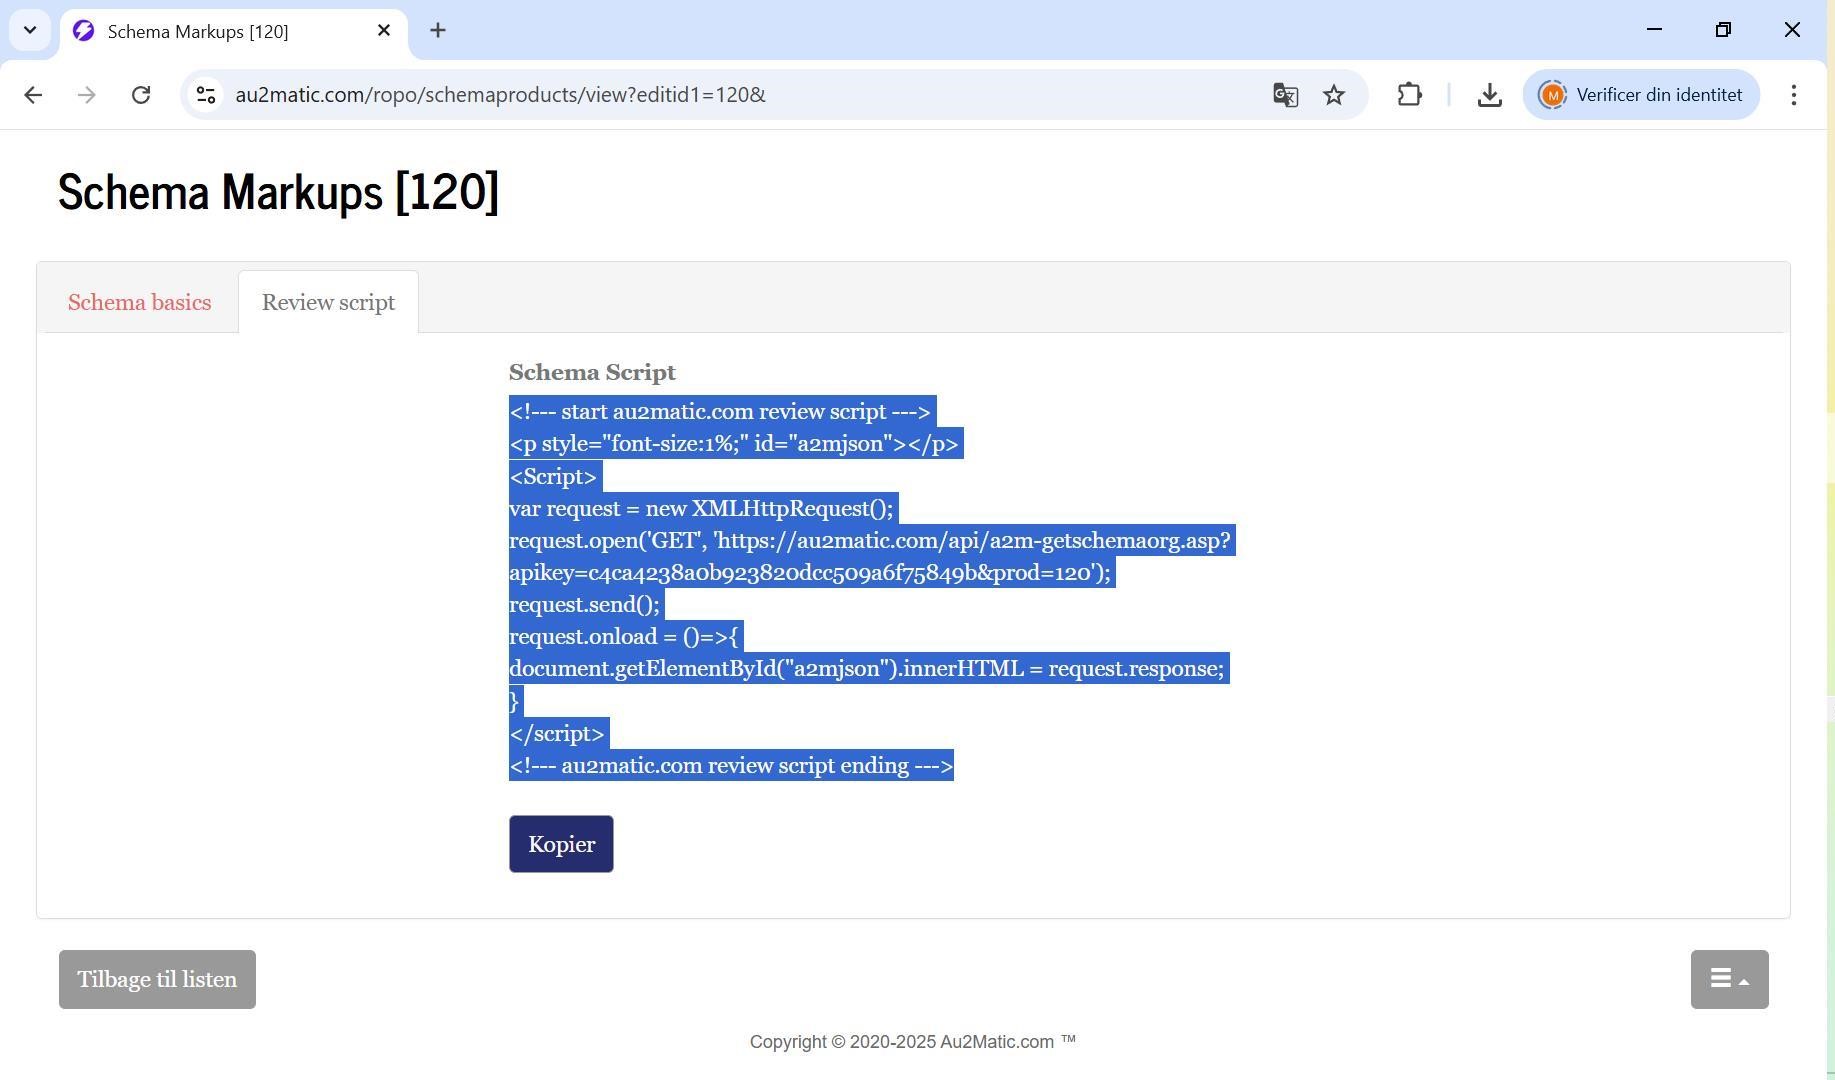This screenshot has height=1080, width=1835.
Task: Click the 'start au2matic.com review script' line
Action: click(722, 412)
